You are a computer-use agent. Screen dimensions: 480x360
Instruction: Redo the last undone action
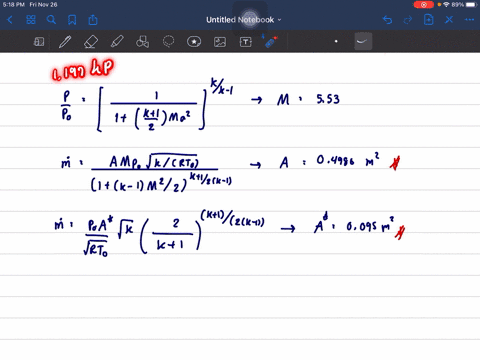(408, 20)
